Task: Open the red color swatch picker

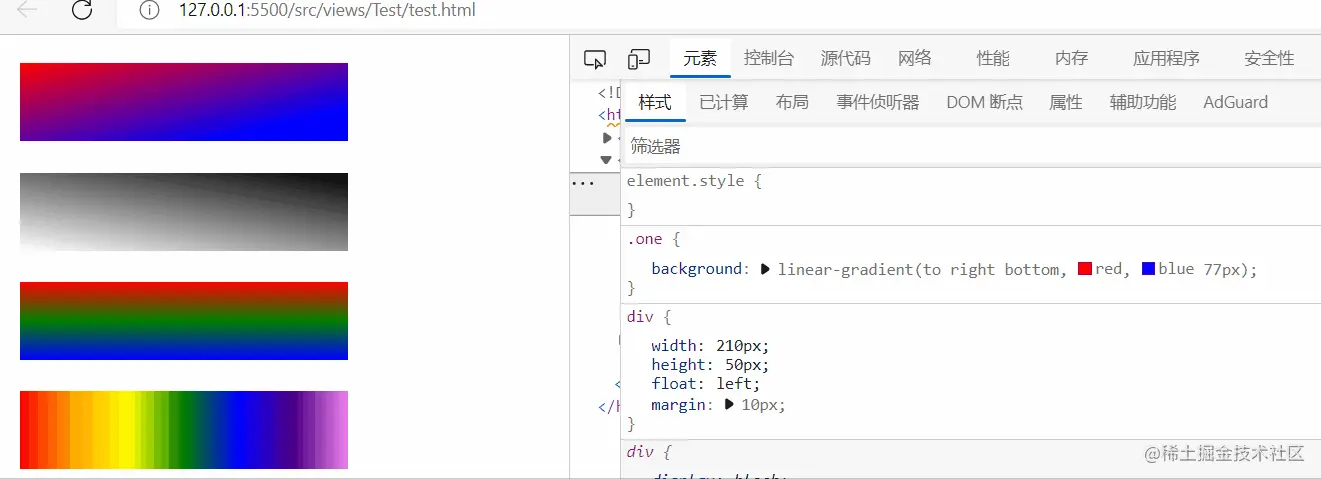Action: point(1085,269)
